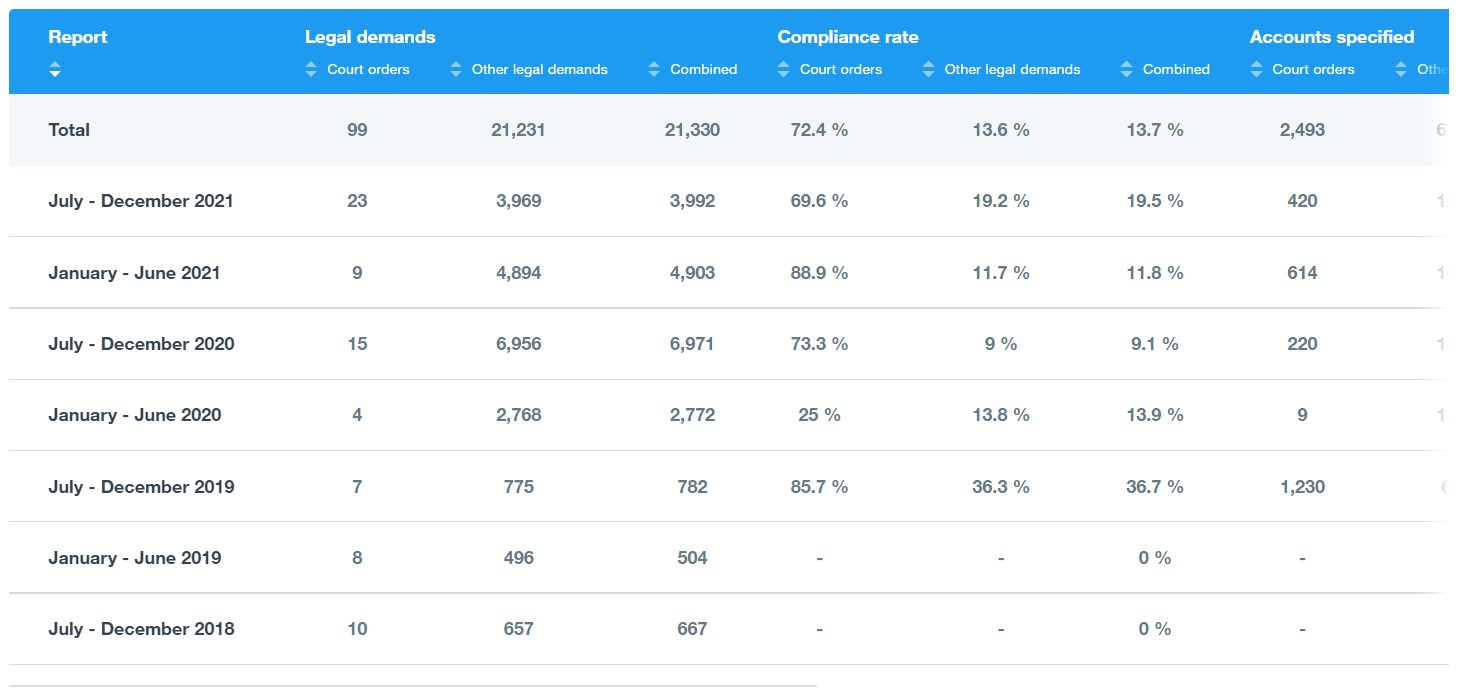Click sort icon beside Compliance rate Combined
Screen dimensions: 1469x695
[x=1127, y=69]
